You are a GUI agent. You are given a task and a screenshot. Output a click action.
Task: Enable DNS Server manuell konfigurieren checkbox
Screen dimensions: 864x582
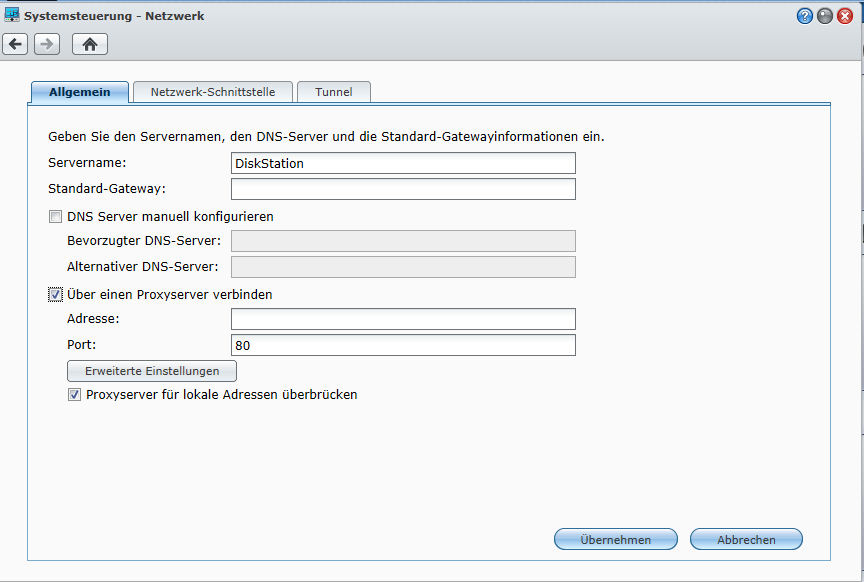coord(55,216)
